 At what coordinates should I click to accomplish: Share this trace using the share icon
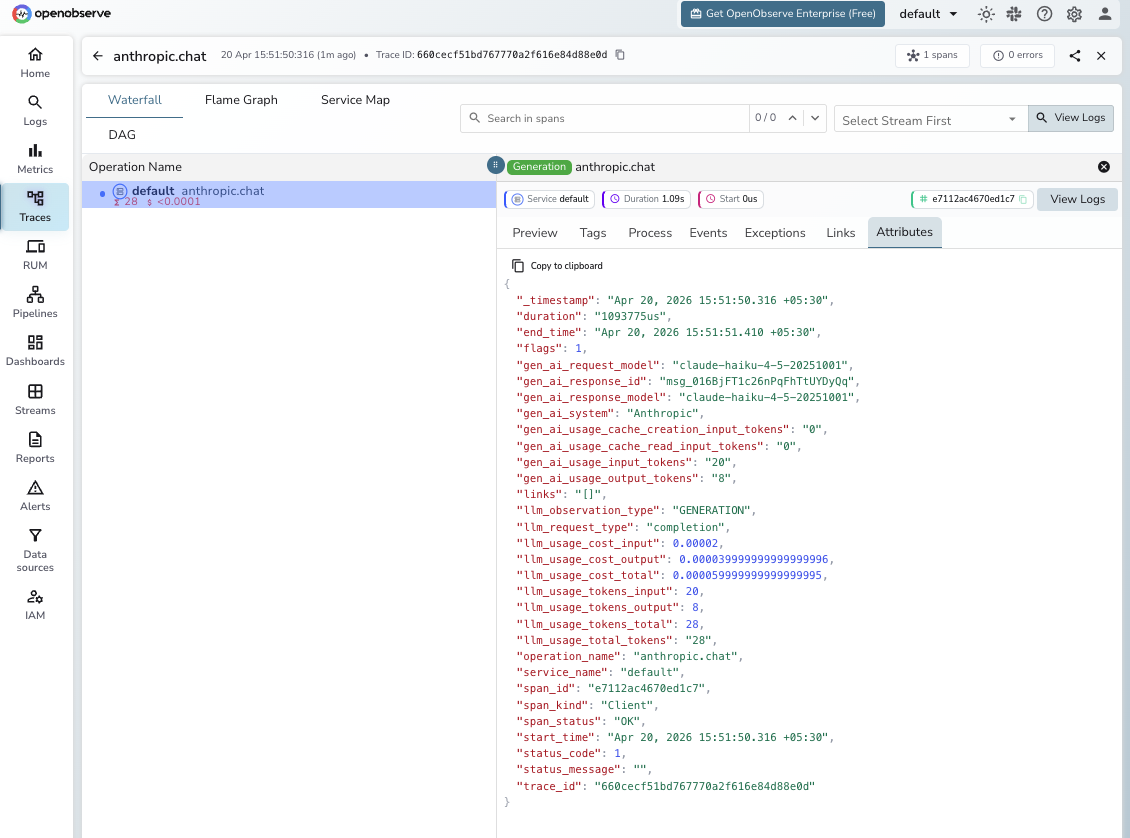coord(1075,56)
